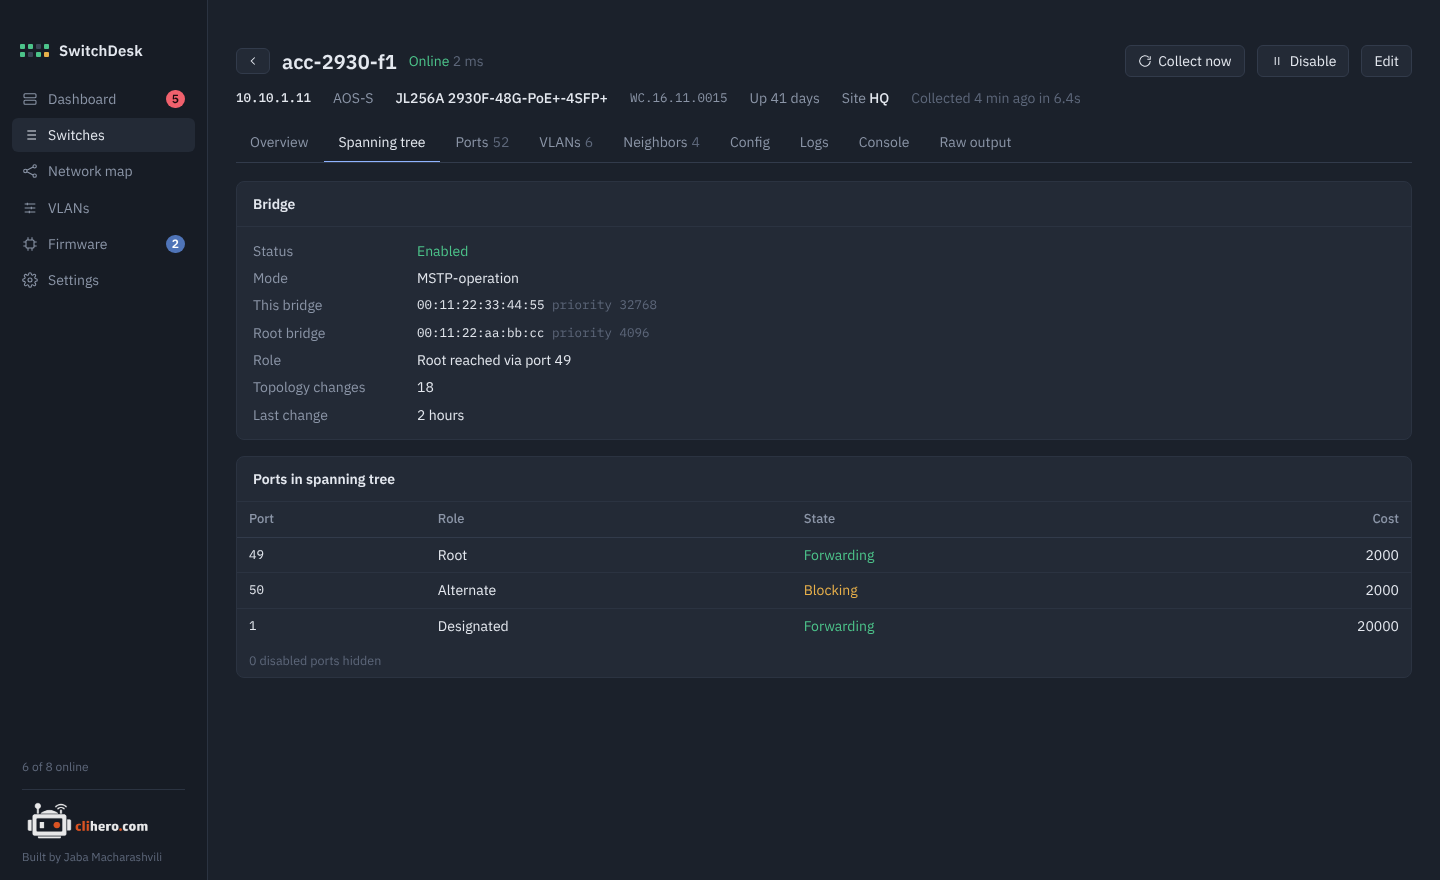Go back with the chevron button
Screen dimensions: 1440x880
(x=253, y=61)
